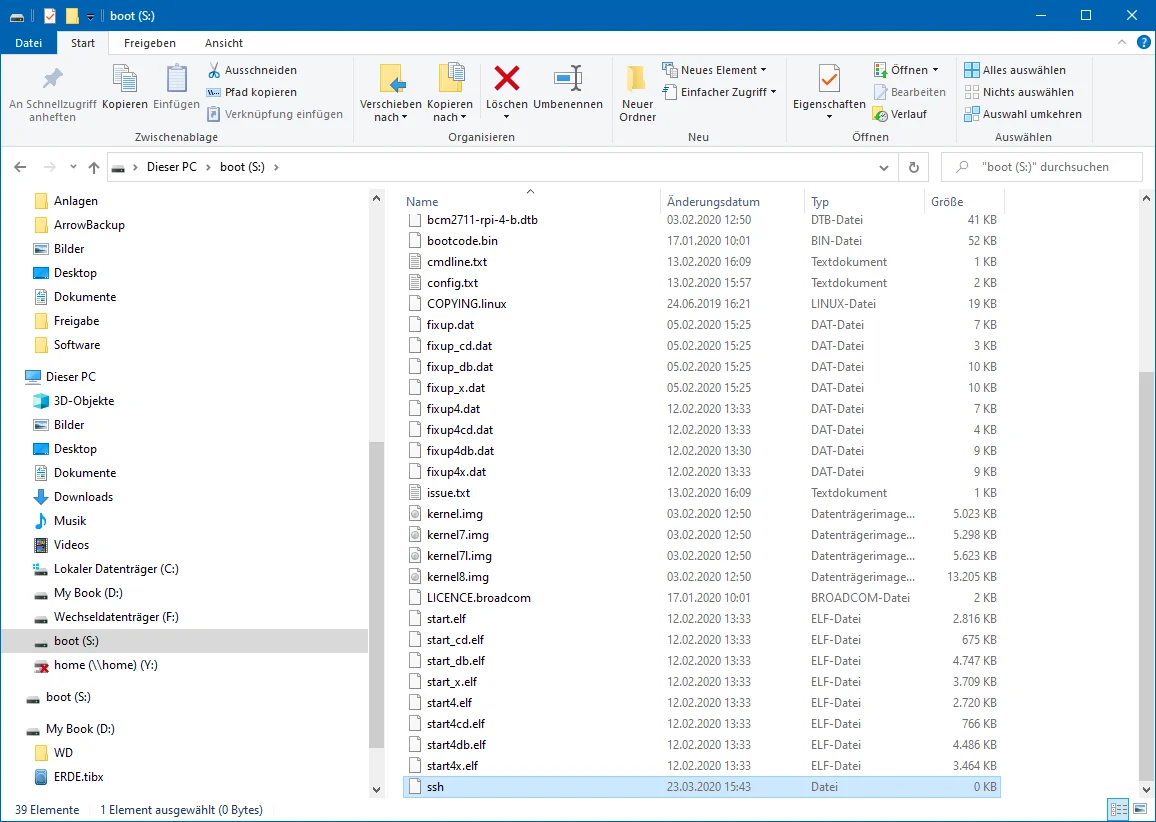Open address bar history dropdown
The height and width of the screenshot is (822, 1156).
pos(883,167)
